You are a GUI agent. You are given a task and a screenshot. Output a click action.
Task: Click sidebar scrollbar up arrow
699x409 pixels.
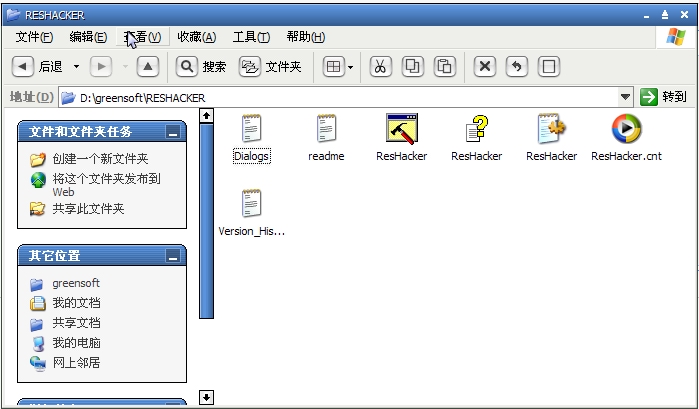click(206, 116)
